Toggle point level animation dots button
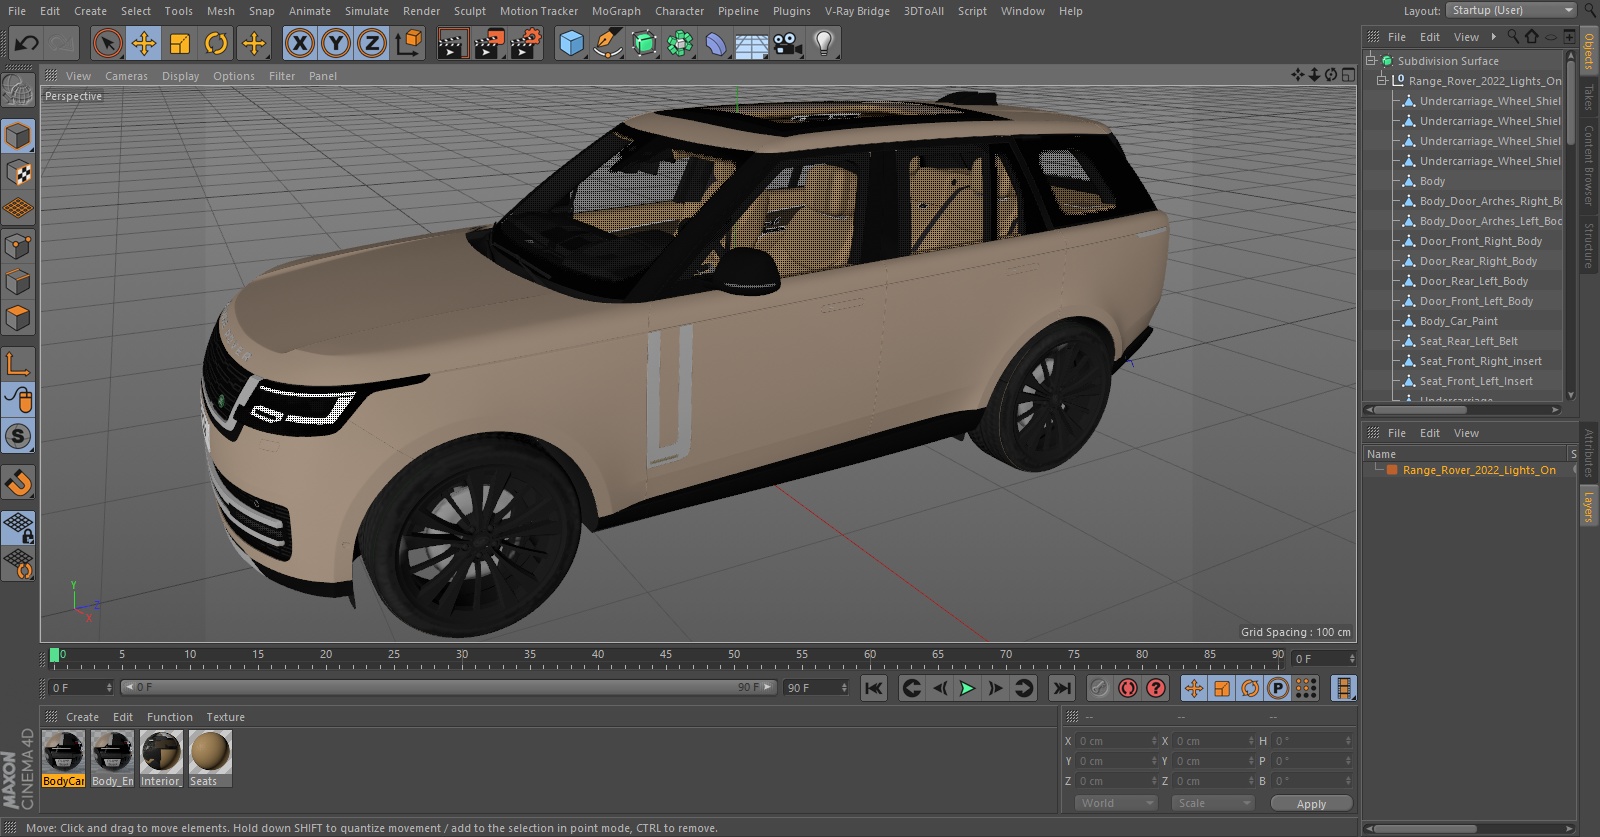Screen dimensions: 1600x837 click(x=1306, y=688)
